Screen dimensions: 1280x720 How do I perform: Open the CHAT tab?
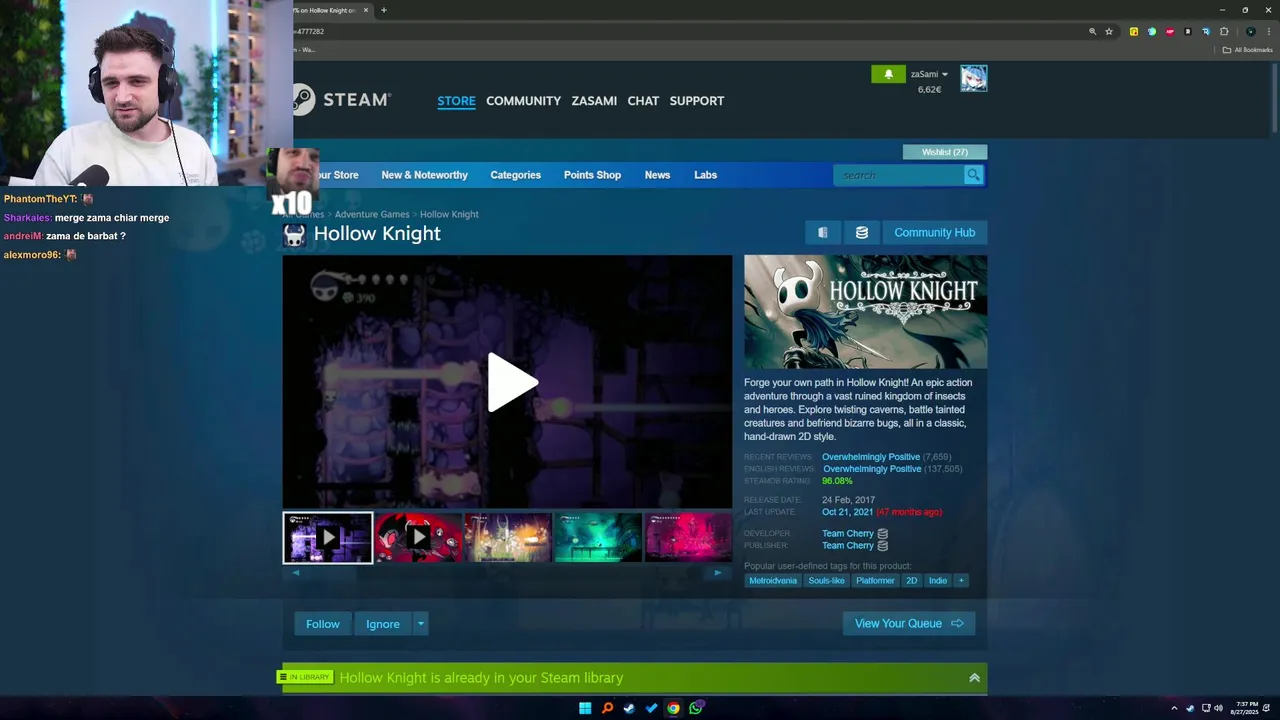[643, 101]
